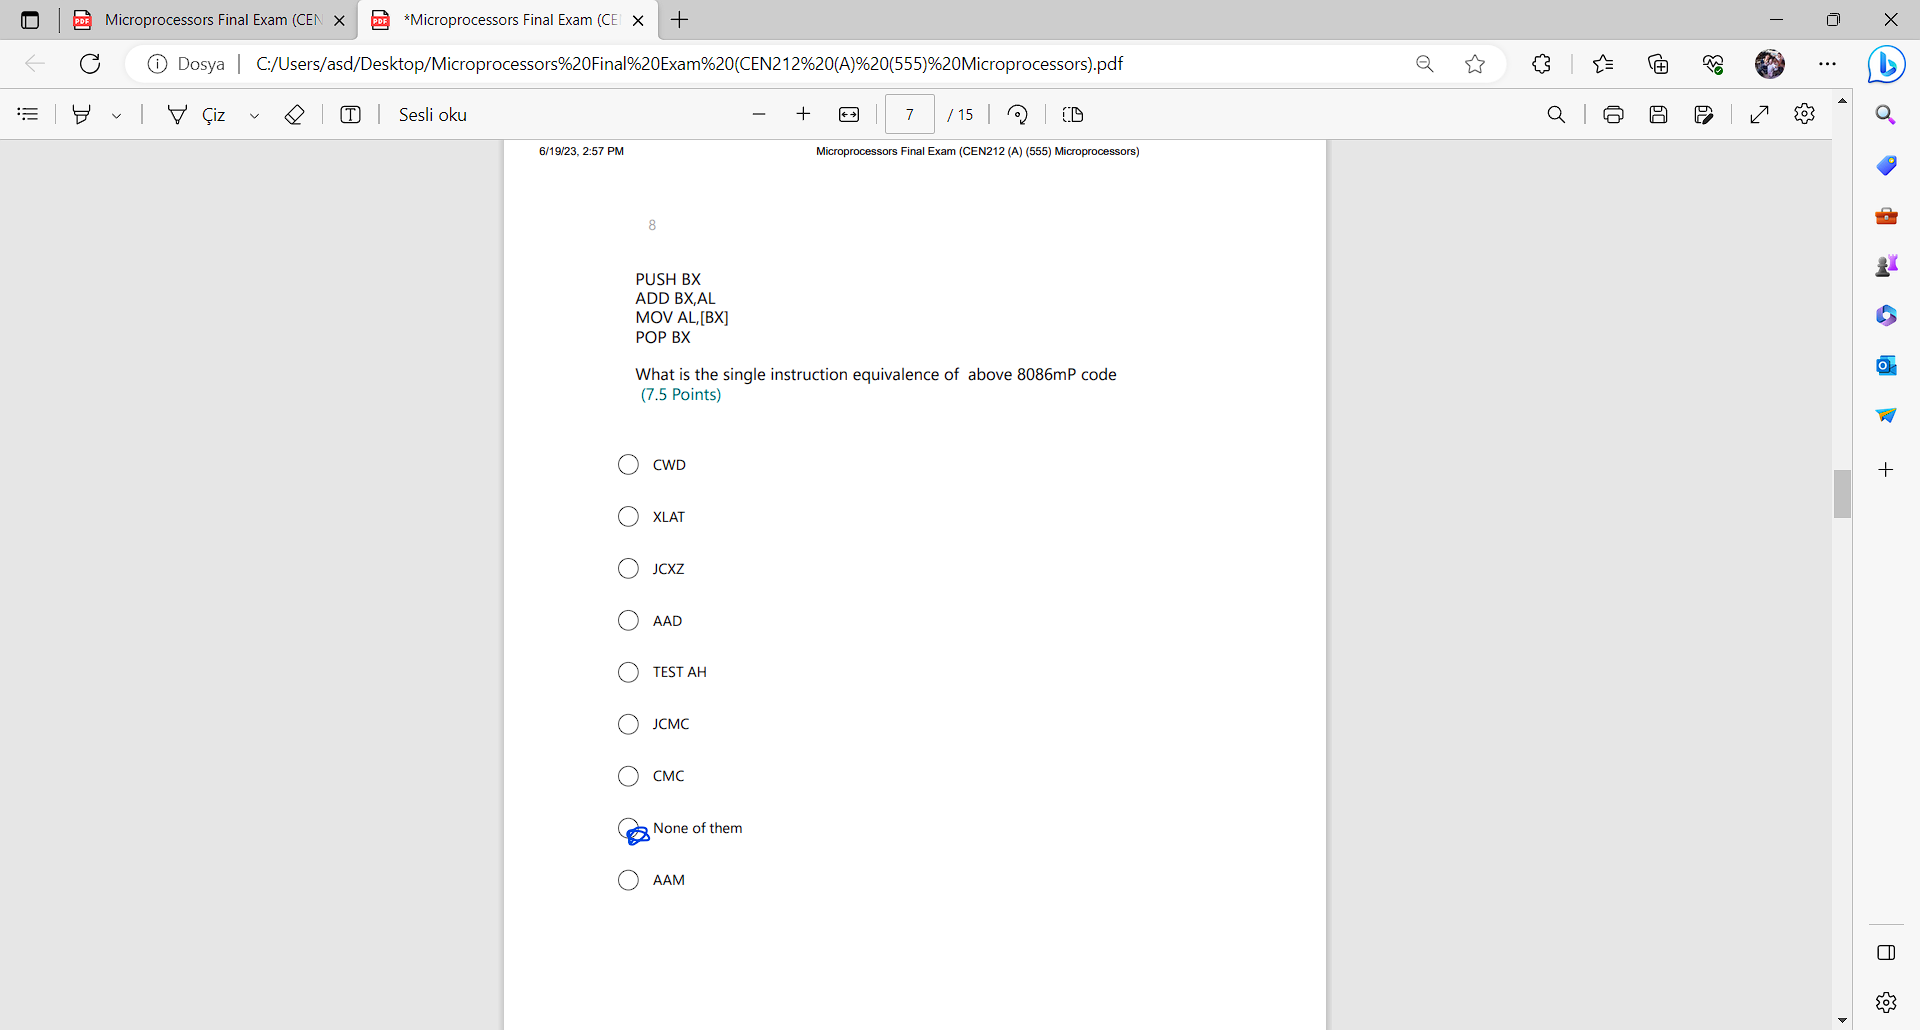Open the highlighter color dropdown
The height and width of the screenshot is (1030, 1920).
click(117, 115)
